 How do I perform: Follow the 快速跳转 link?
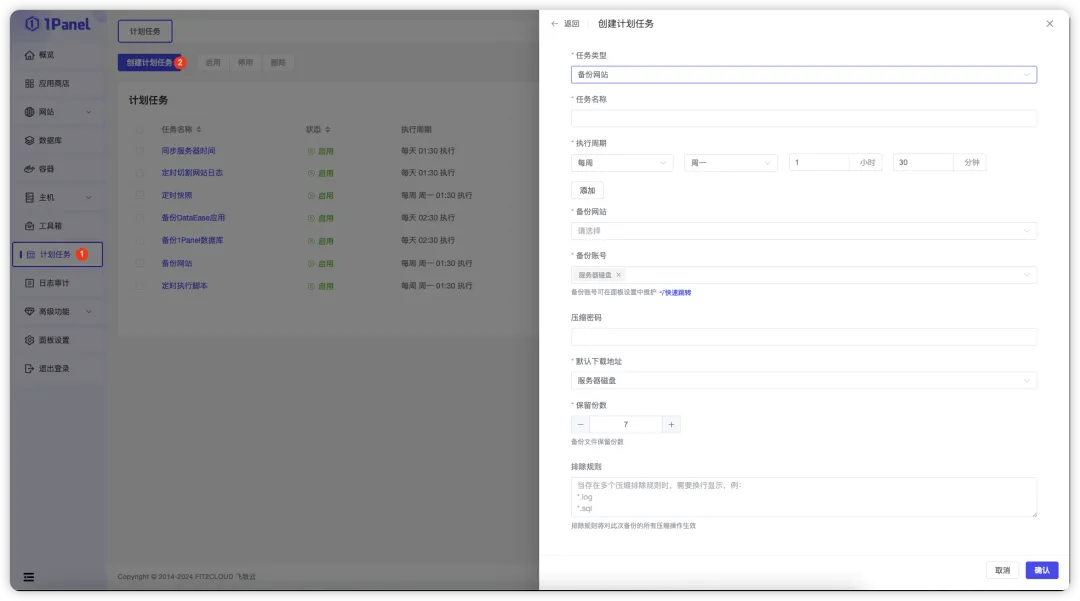676,293
